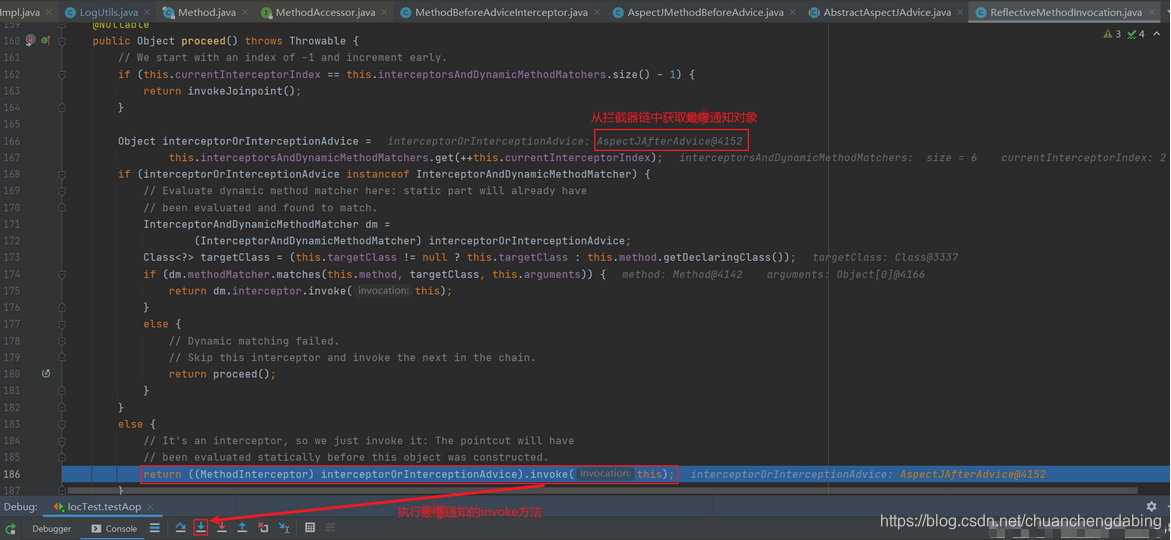Click the Run to Cursor icon
Viewport: 1171px width, 540px height.
pos(284,528)
